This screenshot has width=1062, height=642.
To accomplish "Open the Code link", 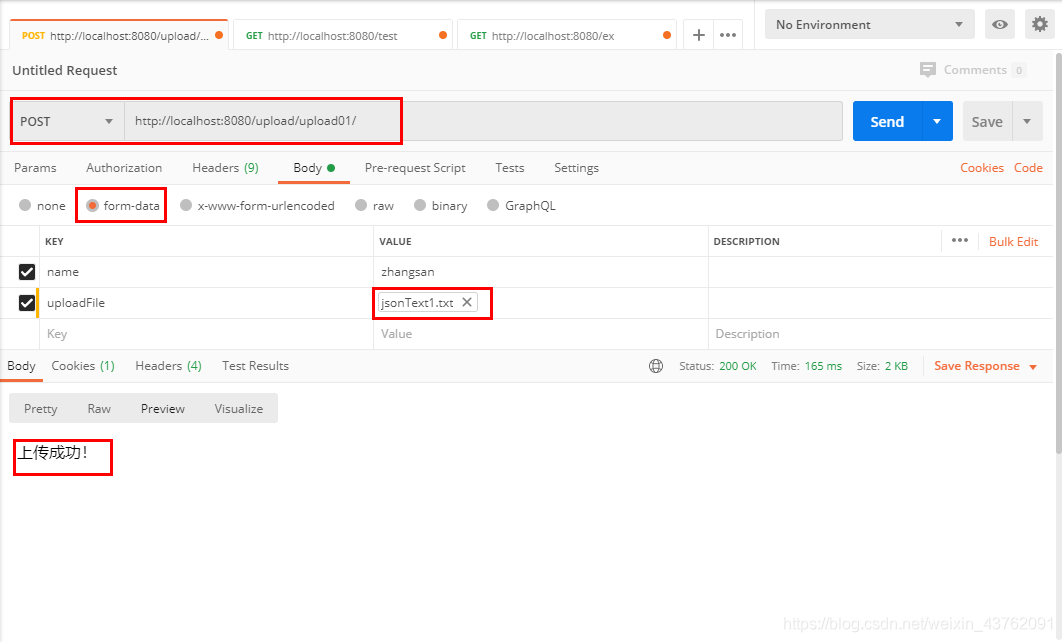I will 1028,167.
